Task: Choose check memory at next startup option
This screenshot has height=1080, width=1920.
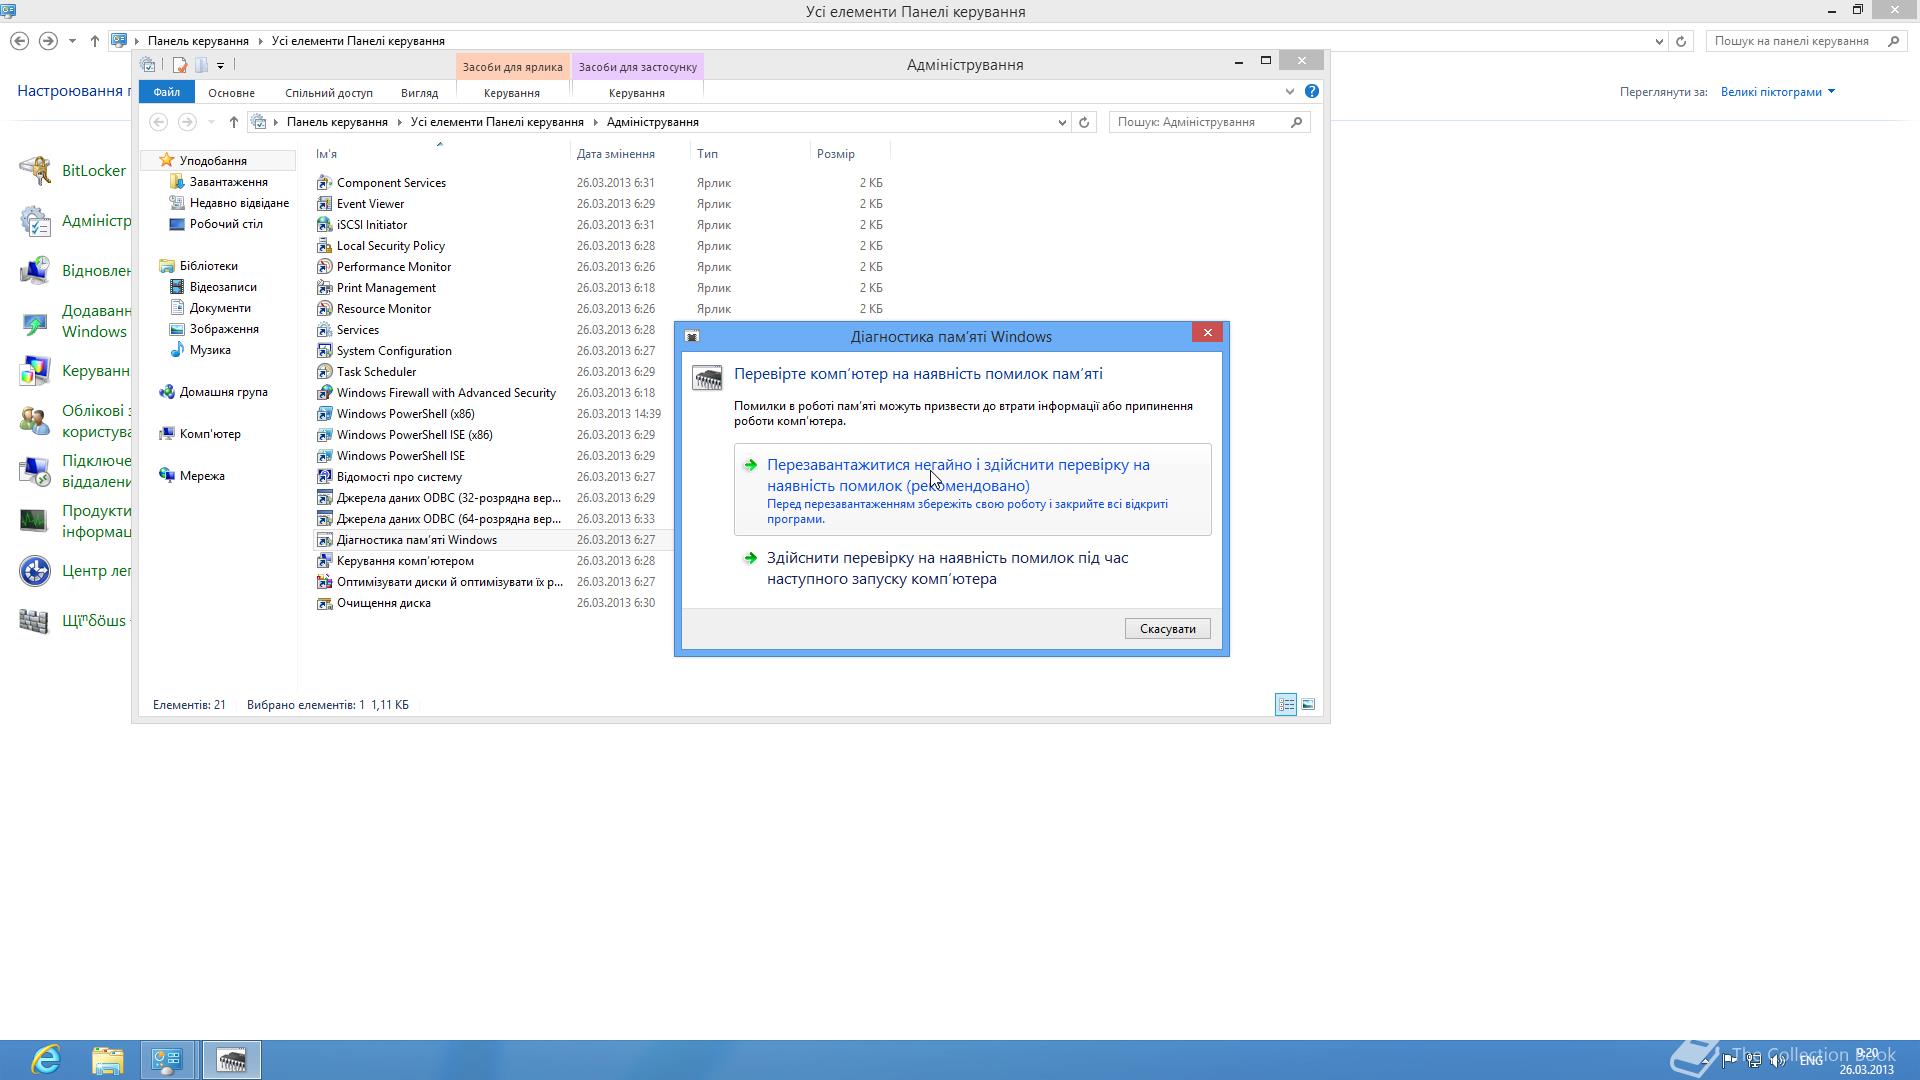Action: tap(972, 568)
